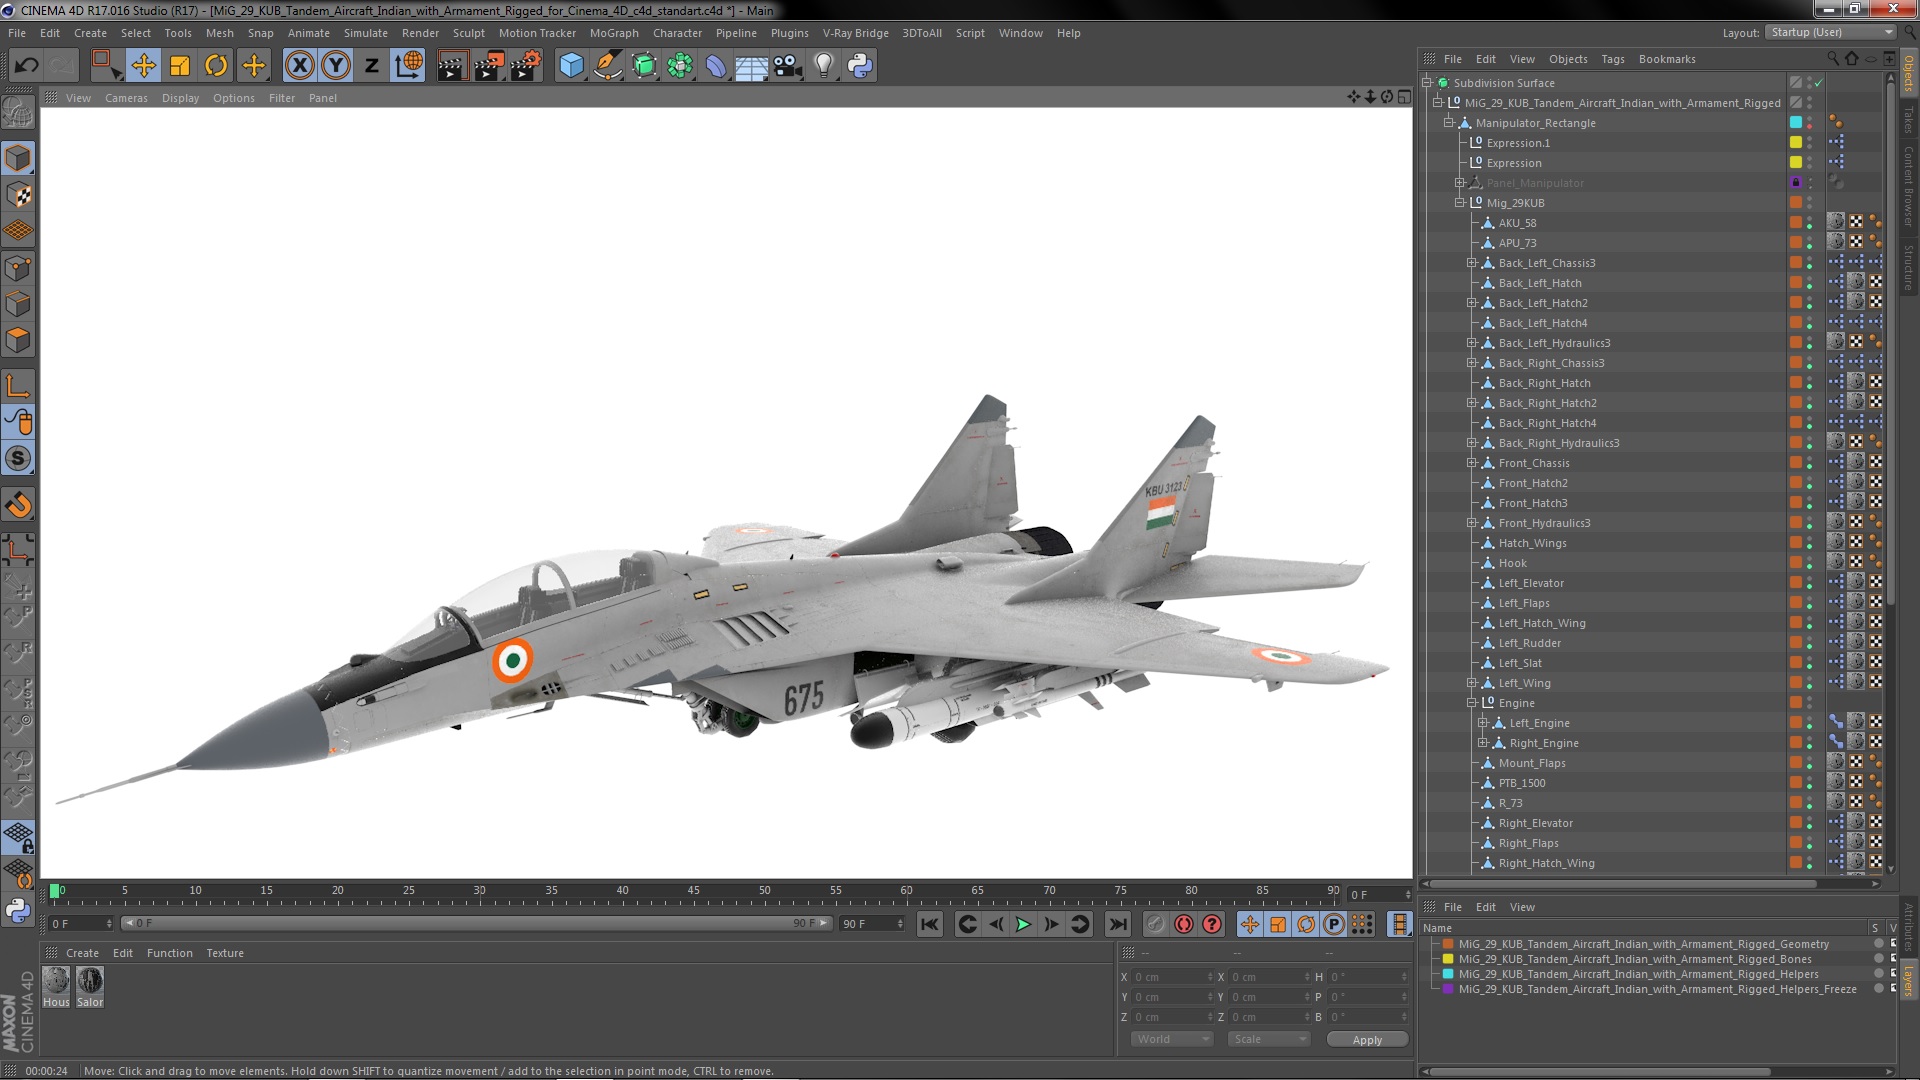Image resolution: width=1920 pixels, height=1080 pixels.
Task: Click cyan layer swatch of Manipulator_Rectangle
Action: [1796, 123]
